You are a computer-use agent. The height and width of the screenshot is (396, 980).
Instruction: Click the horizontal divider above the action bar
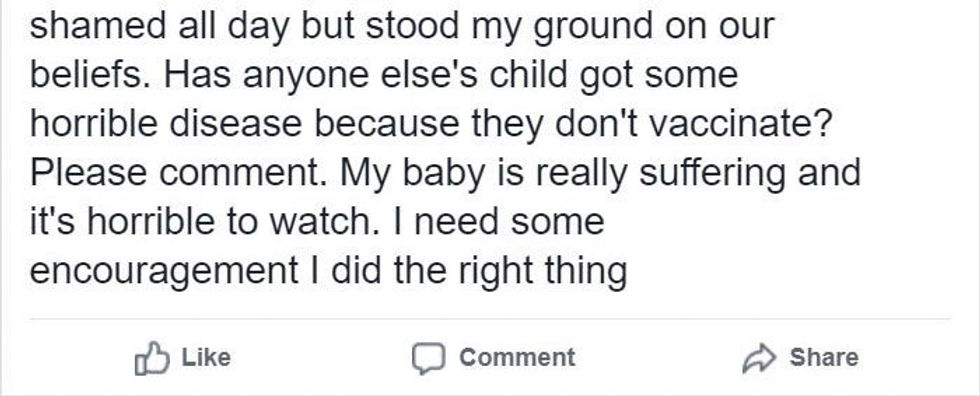(490, 319)
